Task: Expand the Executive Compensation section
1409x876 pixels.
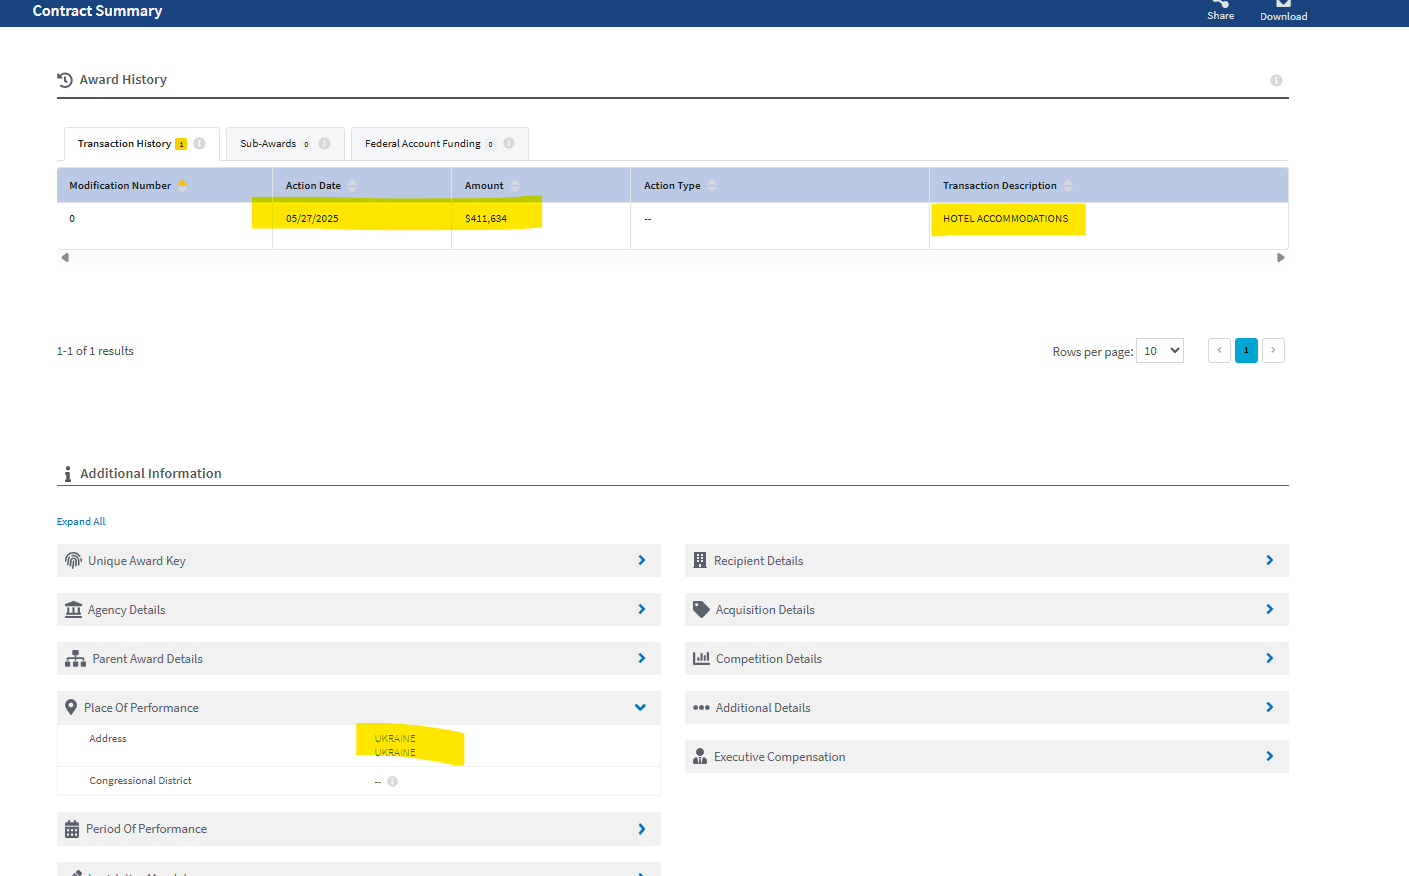Action: coord(986,756)
